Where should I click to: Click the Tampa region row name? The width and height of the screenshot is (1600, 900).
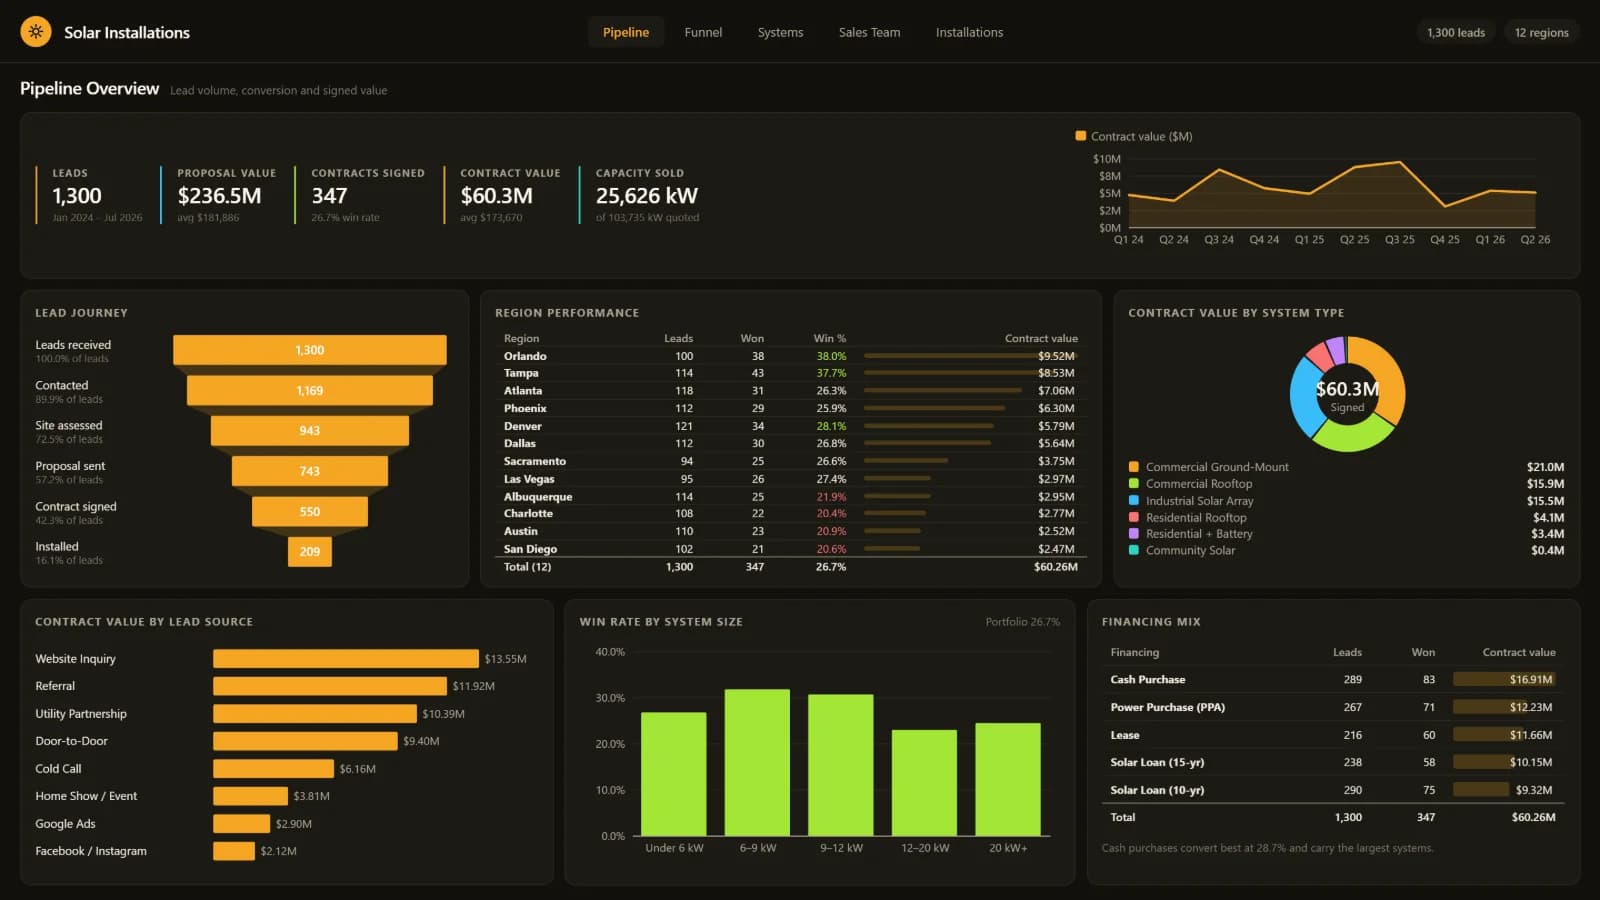[521, 373]
